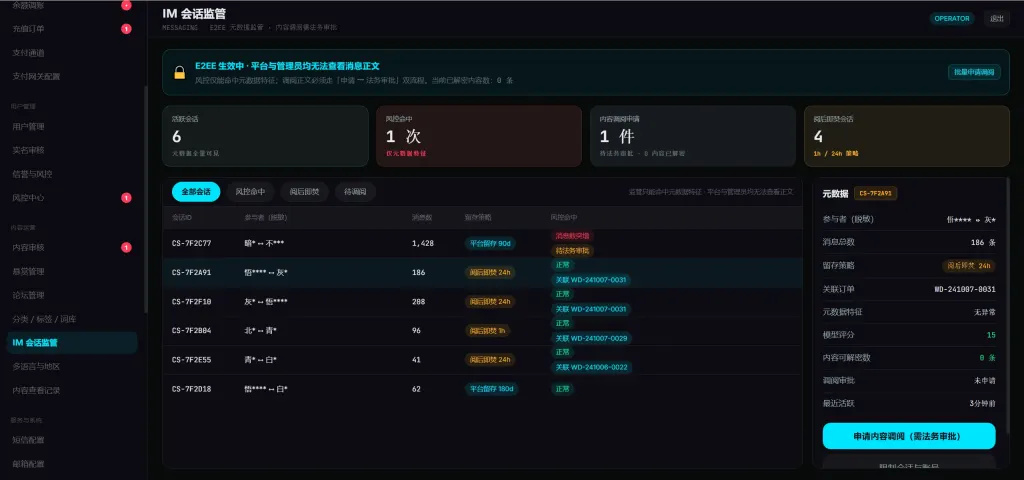
Task: Select the 全部会话 filter tab
Action: tap(196, 192)
